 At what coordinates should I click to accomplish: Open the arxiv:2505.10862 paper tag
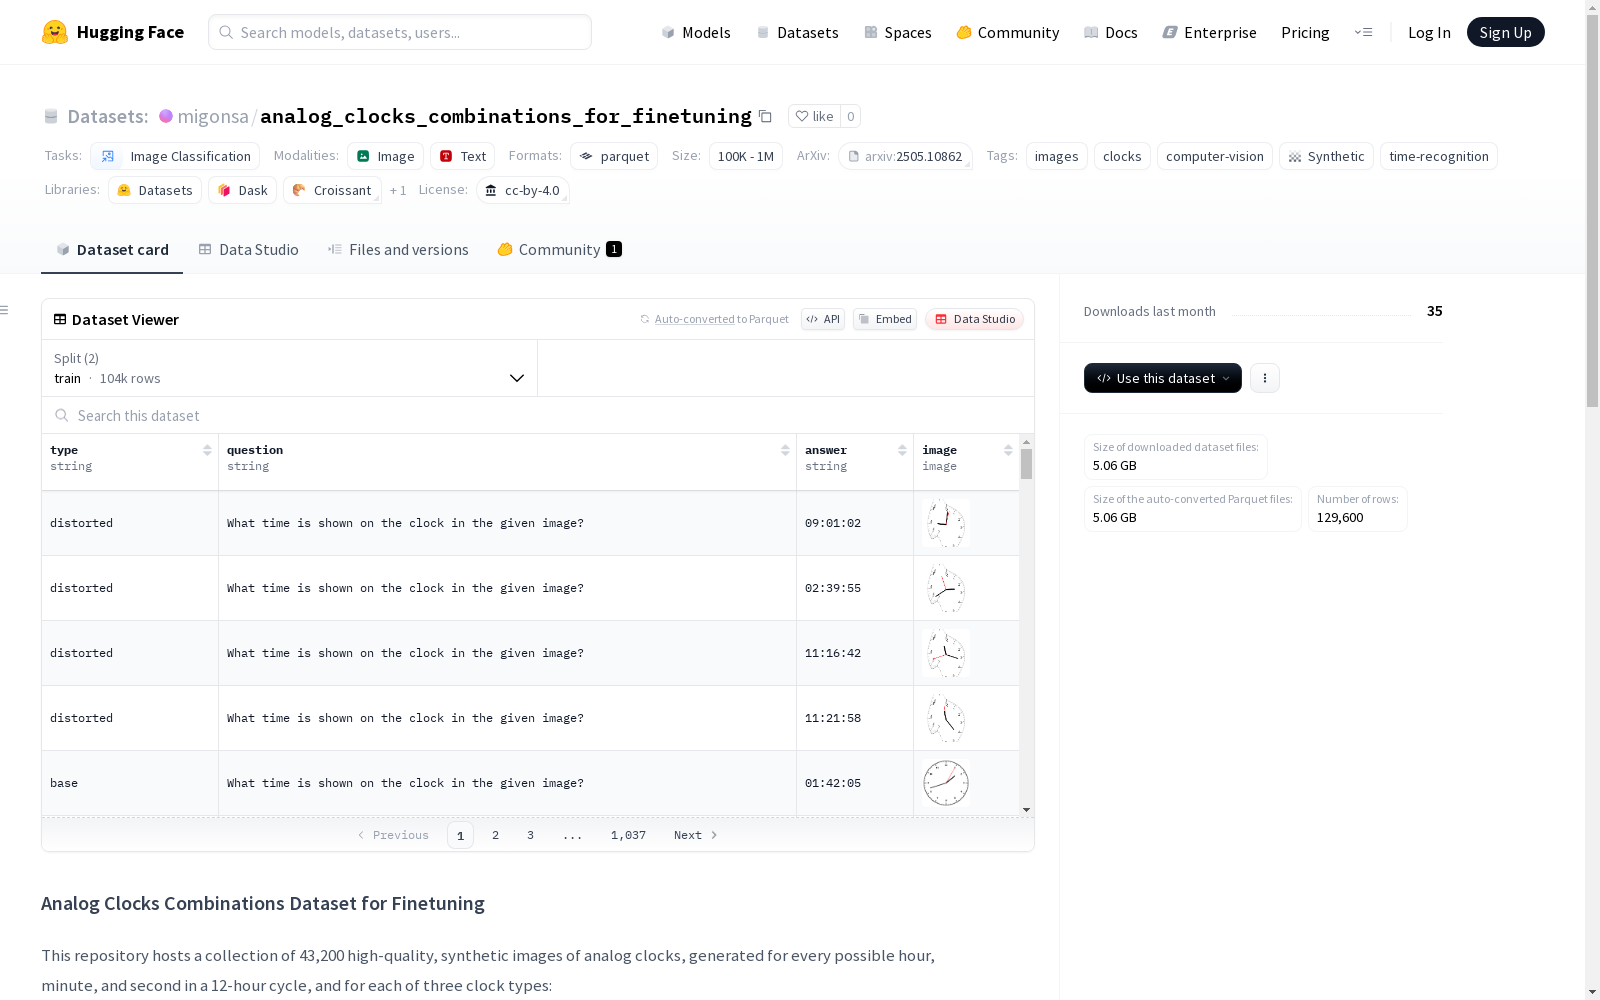click(905, 156)
